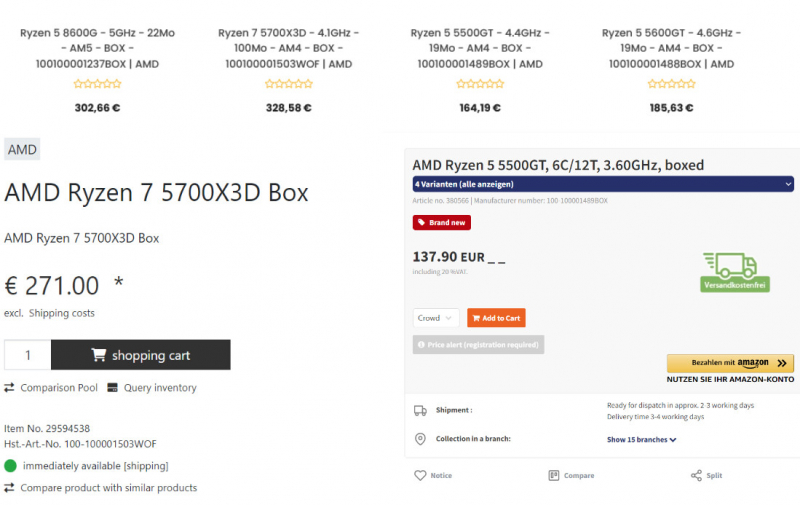
Task: Click Compare product with similar products
Action: pyautogui.click(x=109, y=488)
